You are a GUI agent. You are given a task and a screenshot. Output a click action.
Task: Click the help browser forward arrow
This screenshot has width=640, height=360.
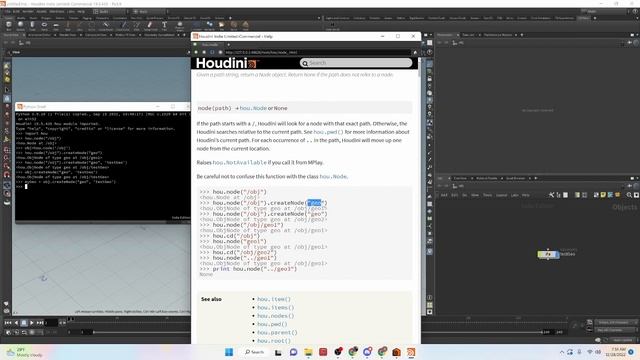point(204,52)
